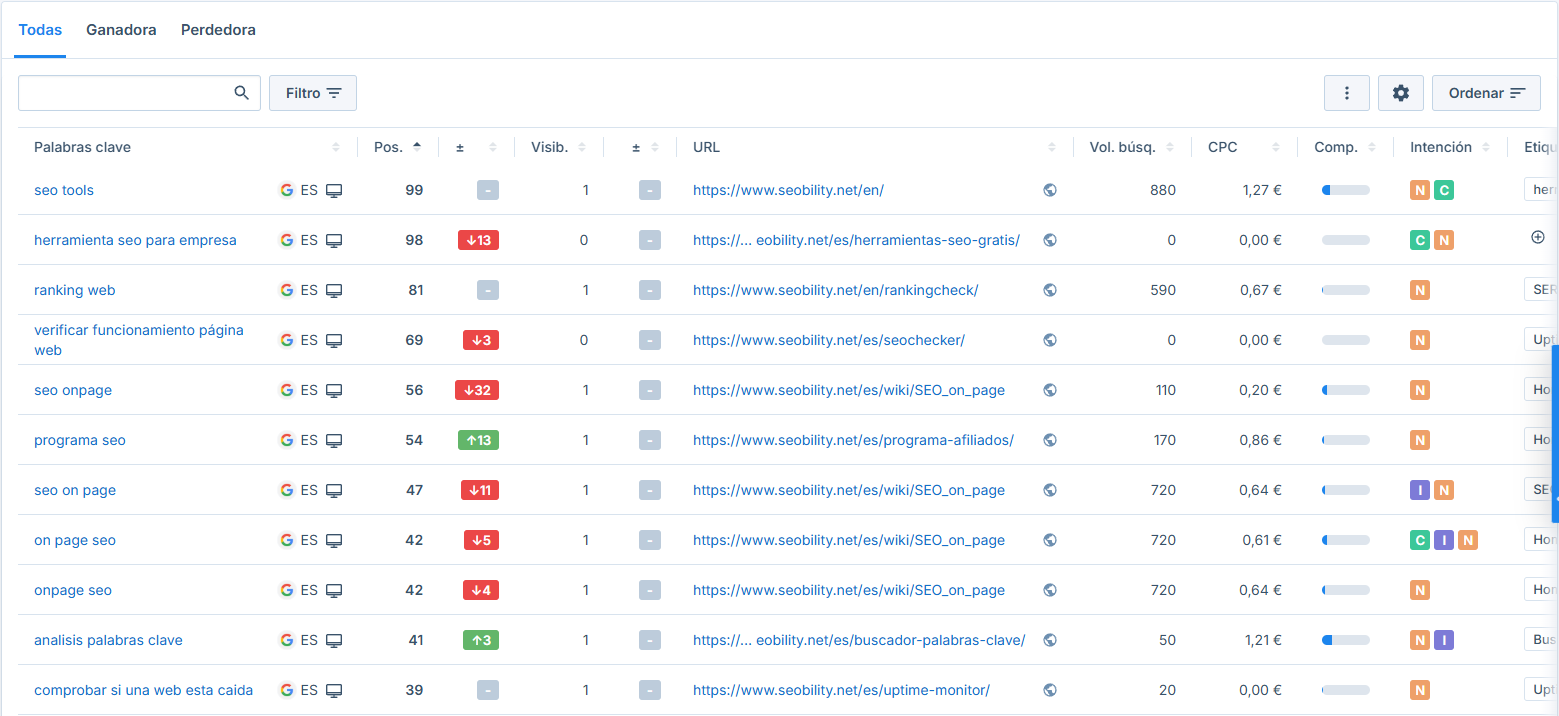Click the 880 search volume value
The image size is (1559, 716).
1162,190
